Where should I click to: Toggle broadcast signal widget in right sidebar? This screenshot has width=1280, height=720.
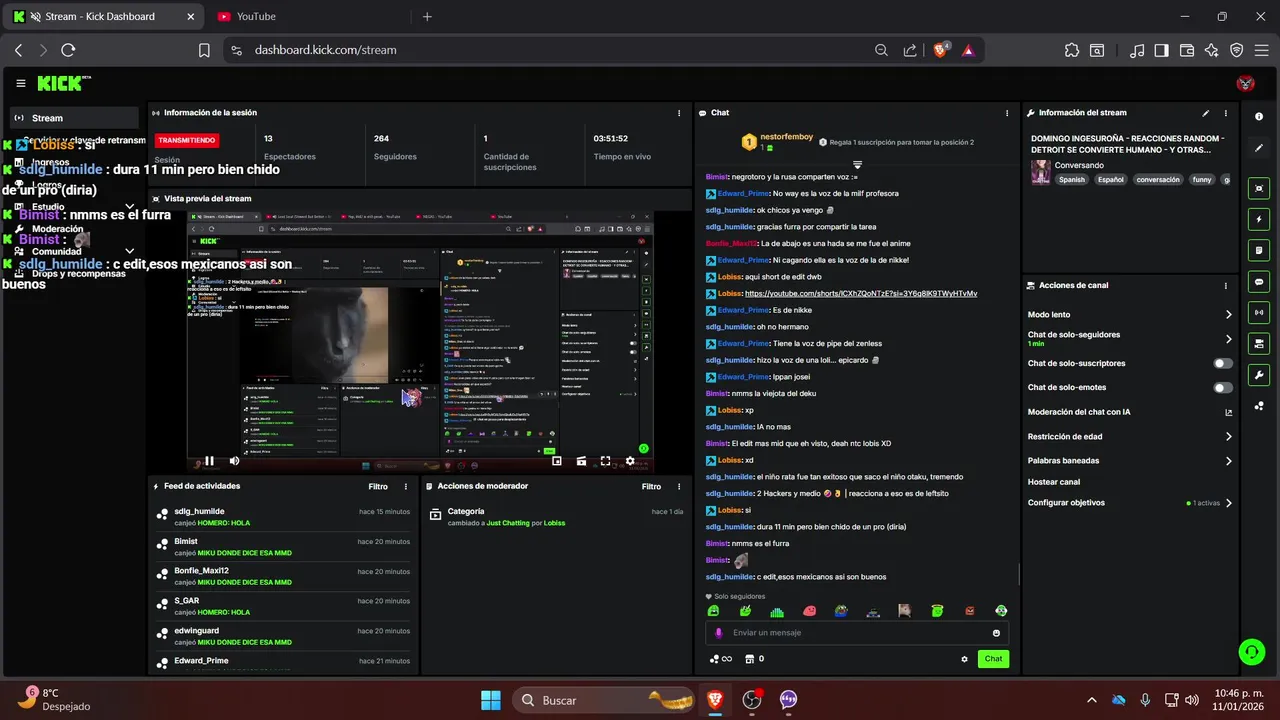(x=1259, y=312)
